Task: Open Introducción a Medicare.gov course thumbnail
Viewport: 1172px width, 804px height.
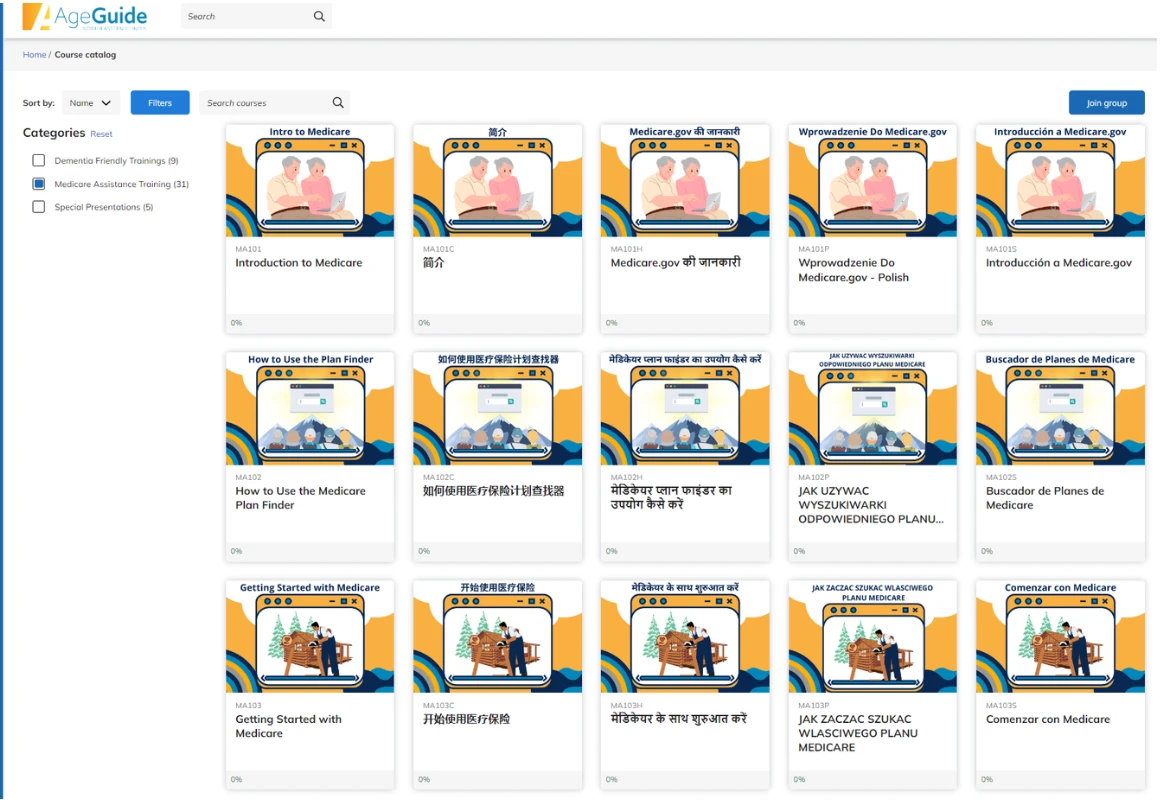Action: tap(1060, 180)
